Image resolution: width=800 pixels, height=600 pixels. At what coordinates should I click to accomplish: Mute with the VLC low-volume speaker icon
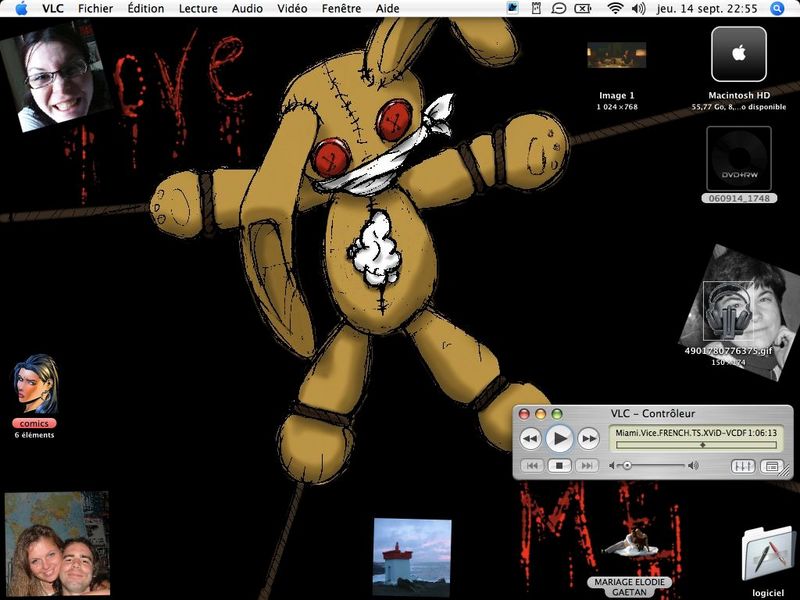point(612,465)
